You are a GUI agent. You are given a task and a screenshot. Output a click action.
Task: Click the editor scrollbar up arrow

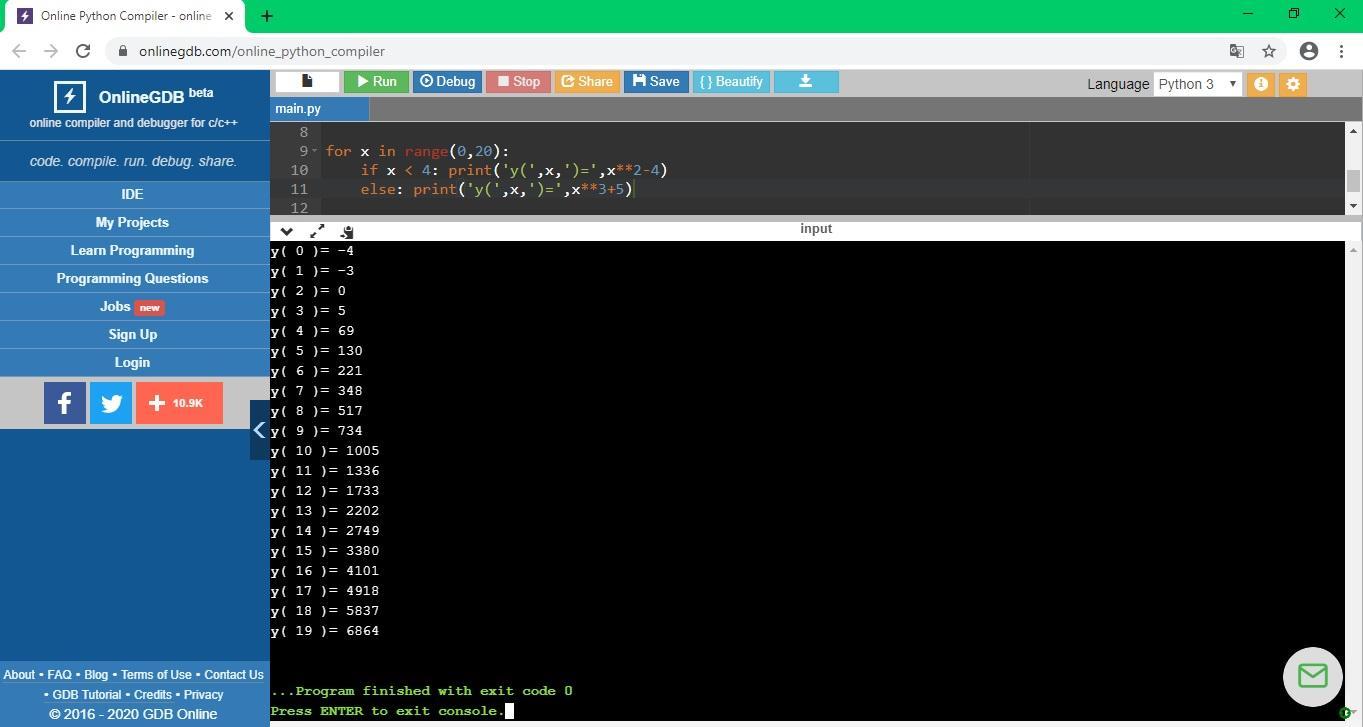(1353, 131)
